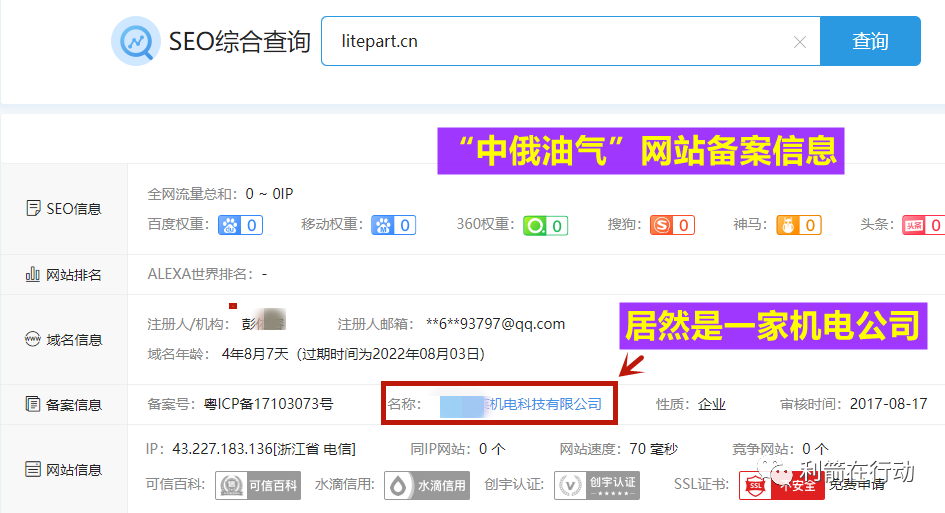
Task: Open the 机电科技有限公司 company name link
Action: click(x=521, y=404)
